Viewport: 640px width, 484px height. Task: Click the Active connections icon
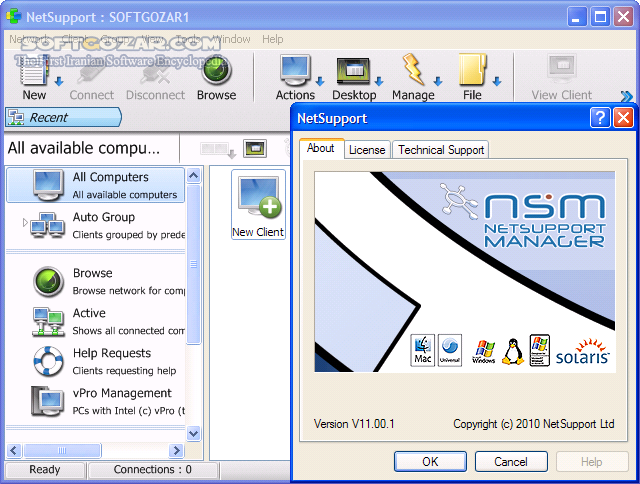[x=48, y=322]
